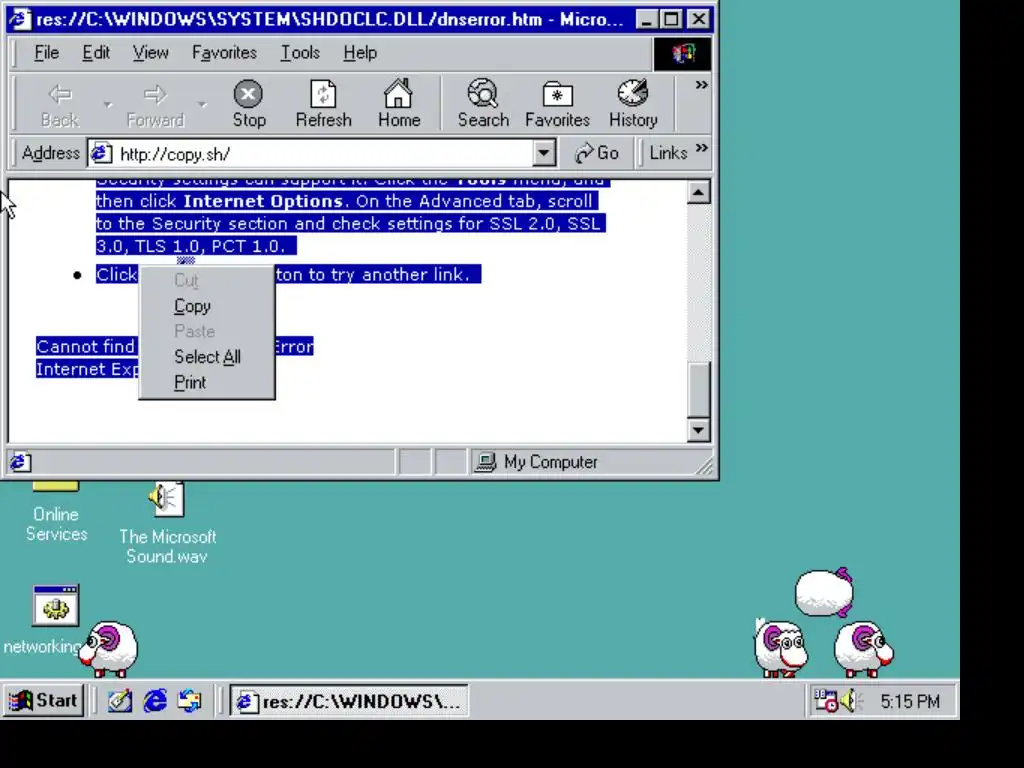
Task: Expand the Links bar chevron
Action: pos(701,148)
